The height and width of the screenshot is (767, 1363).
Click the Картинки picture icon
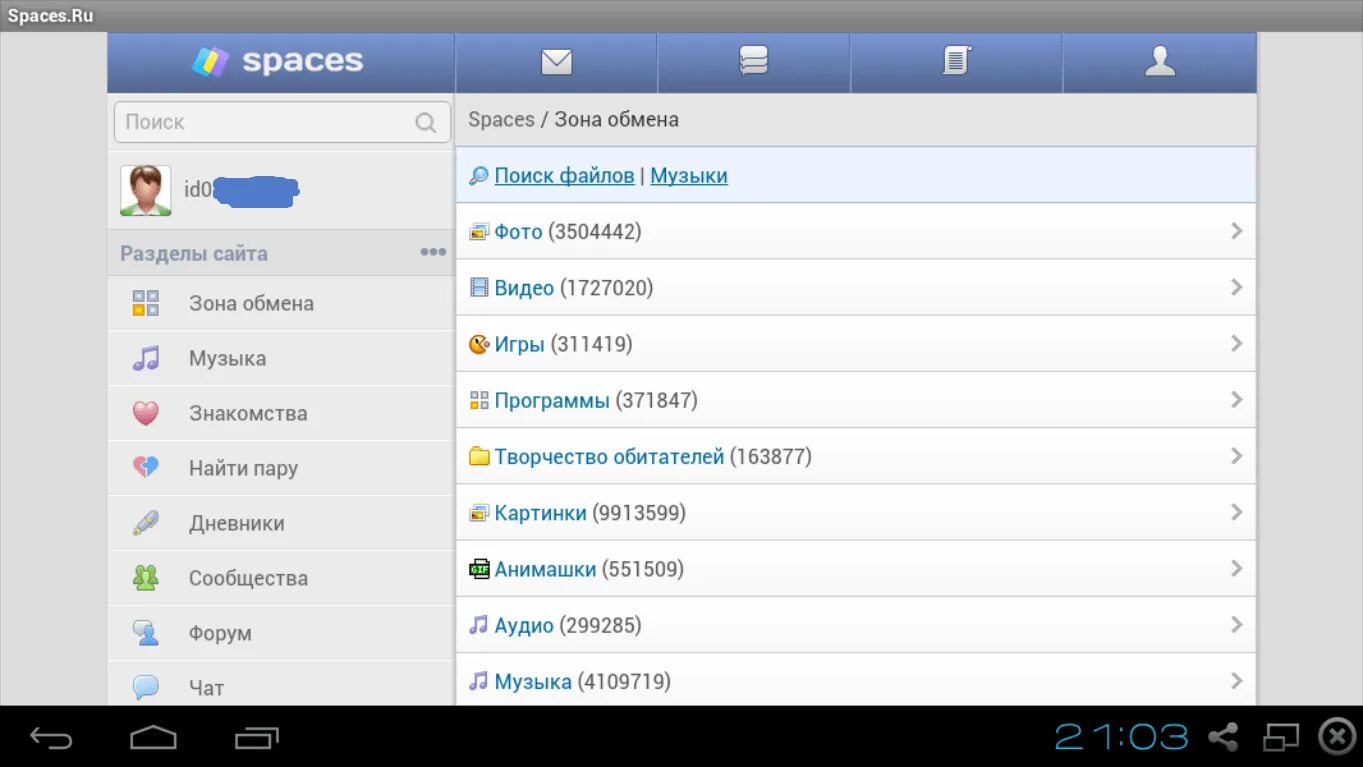coord(479,513)
